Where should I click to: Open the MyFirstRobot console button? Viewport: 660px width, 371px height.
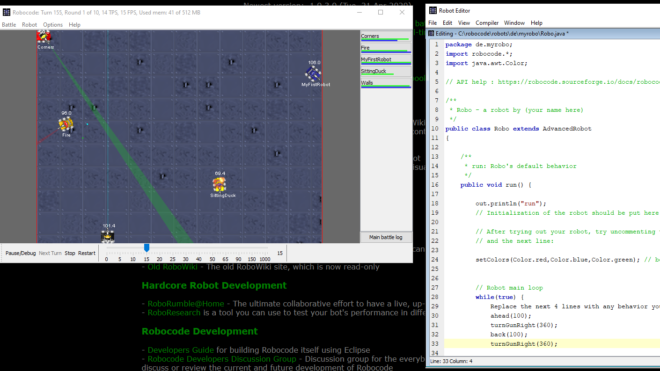point(386,60)
